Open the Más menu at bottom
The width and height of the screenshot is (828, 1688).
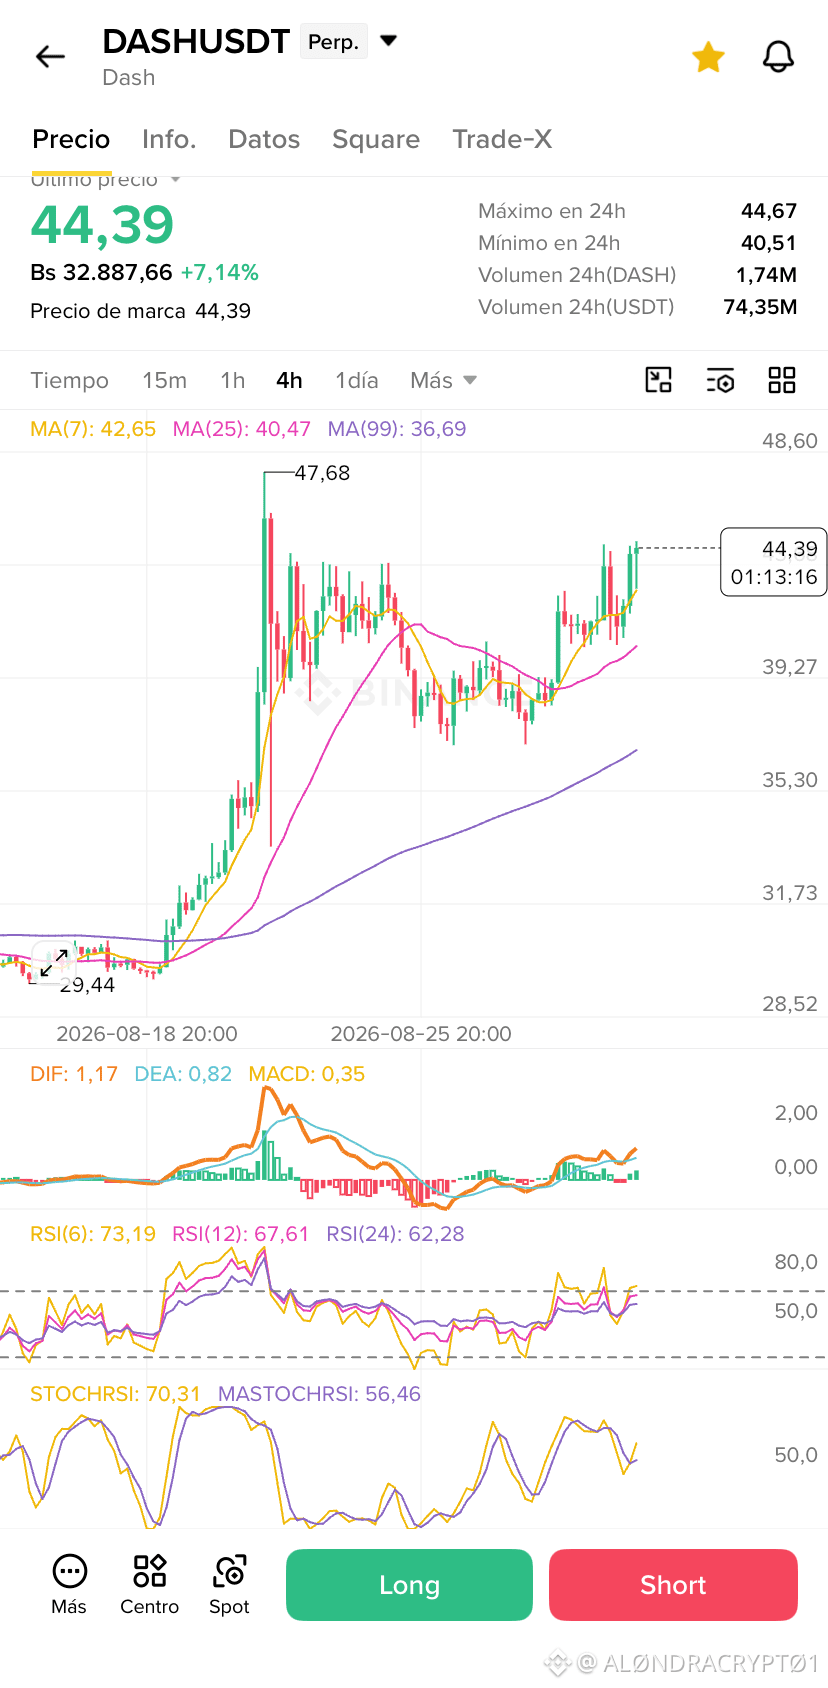[x=69, y=1585]
